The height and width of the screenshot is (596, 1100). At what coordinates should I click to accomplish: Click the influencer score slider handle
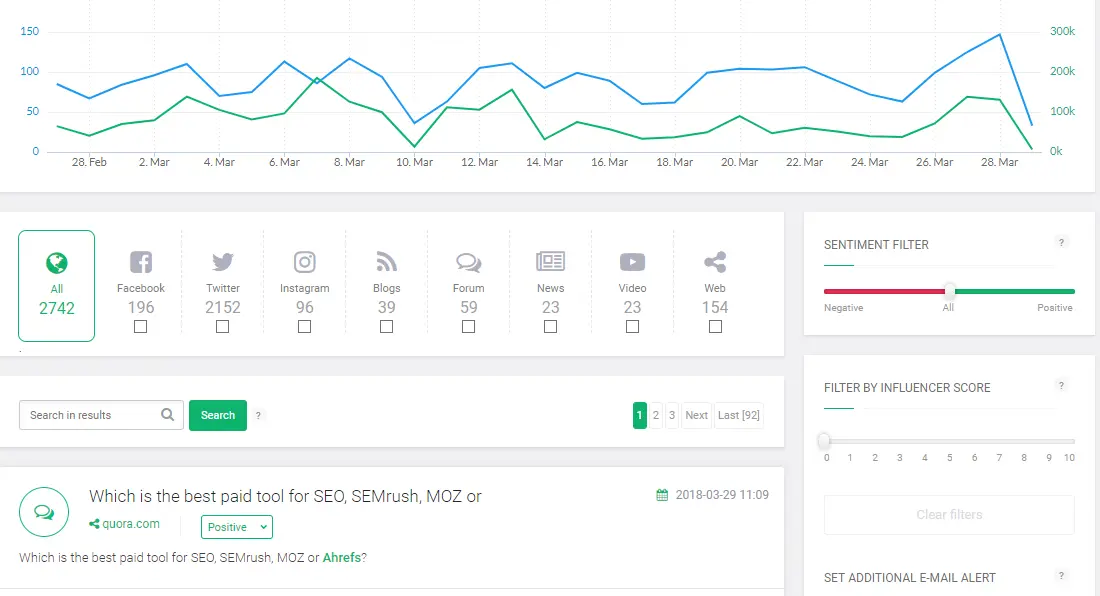click(825, 441)
